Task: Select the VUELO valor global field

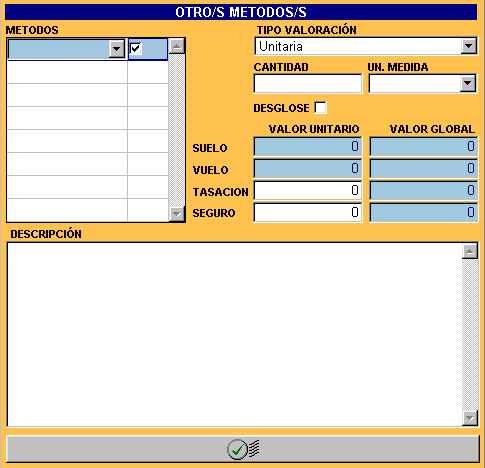Action: (423, 168)
